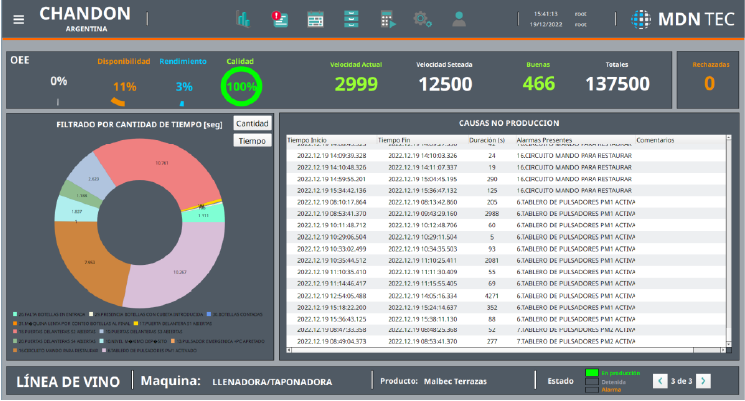Switch chart filter to Cantidad
The image size is (745, 401).
click(252, 124)
